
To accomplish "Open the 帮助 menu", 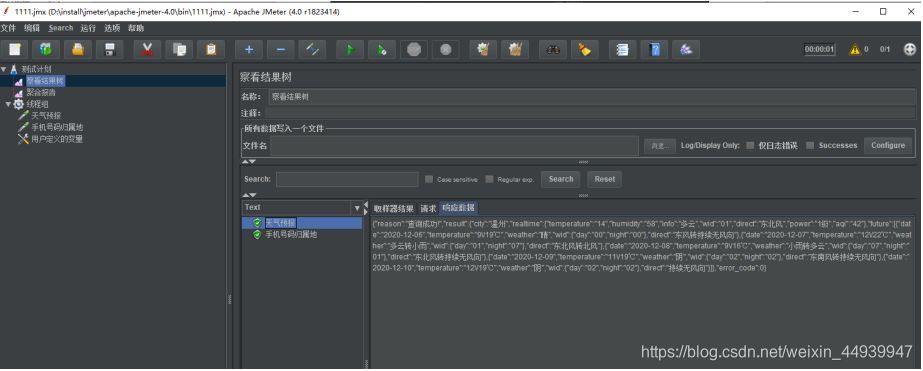I will pos(136,28).
